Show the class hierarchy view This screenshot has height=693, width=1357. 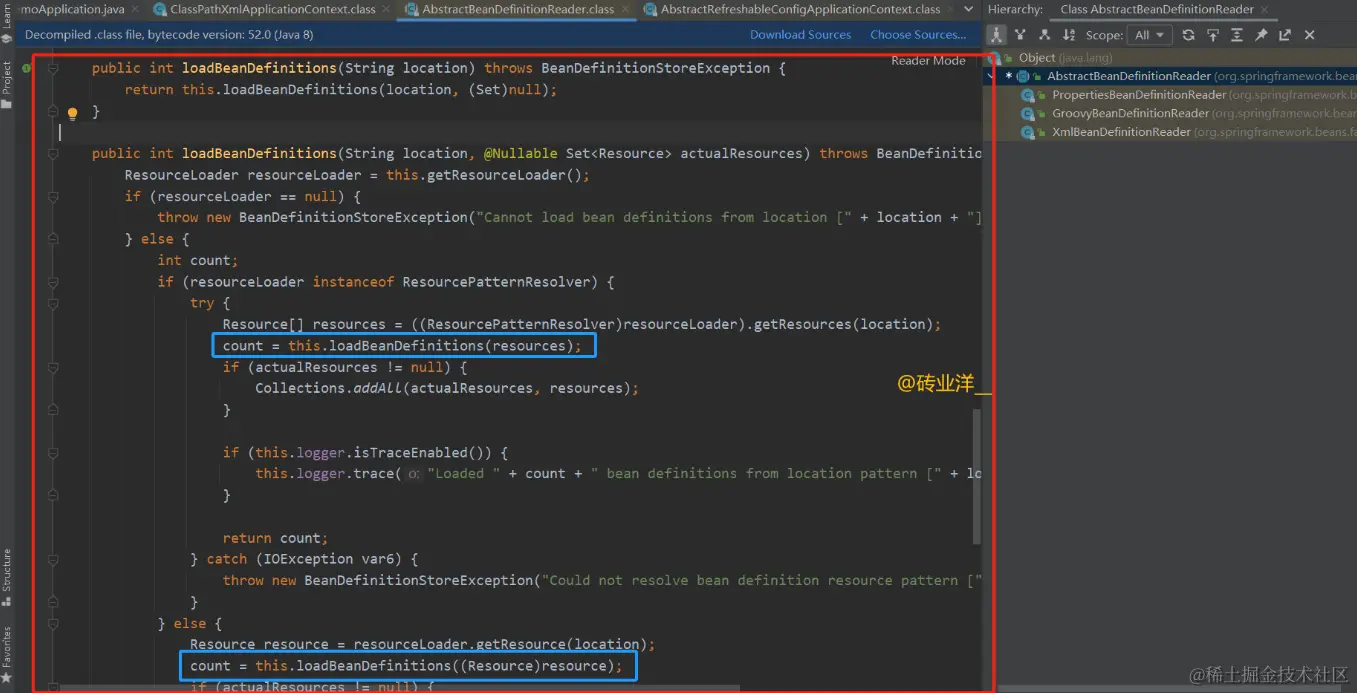point(997,35)
